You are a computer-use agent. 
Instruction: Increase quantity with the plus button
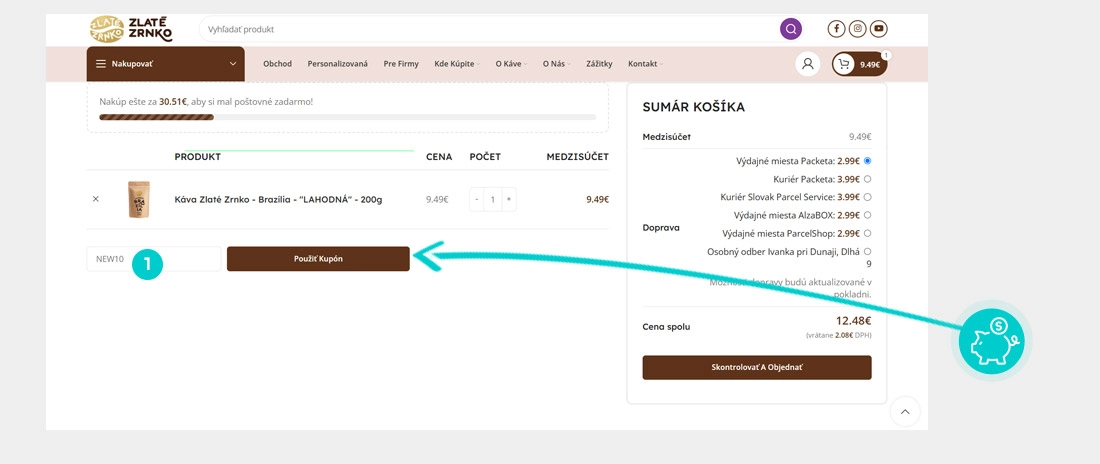click(x=509, y=199)
